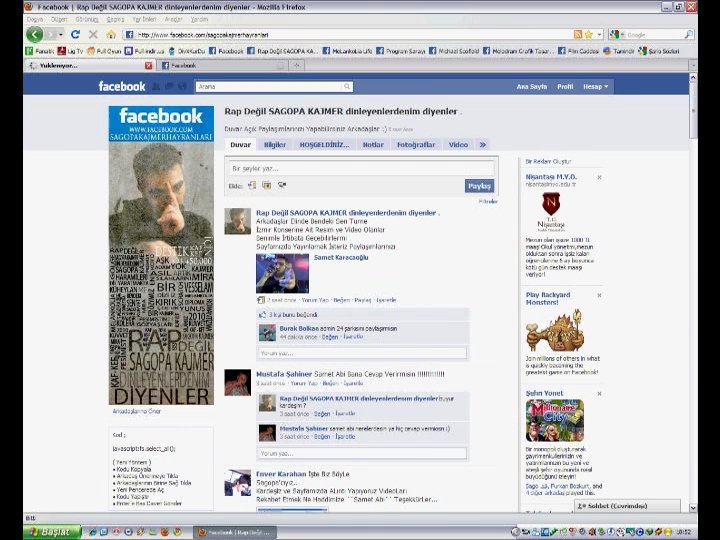Click the search magnifier in Google box
This screenshot has width=720, height=540.
(688, 34)
